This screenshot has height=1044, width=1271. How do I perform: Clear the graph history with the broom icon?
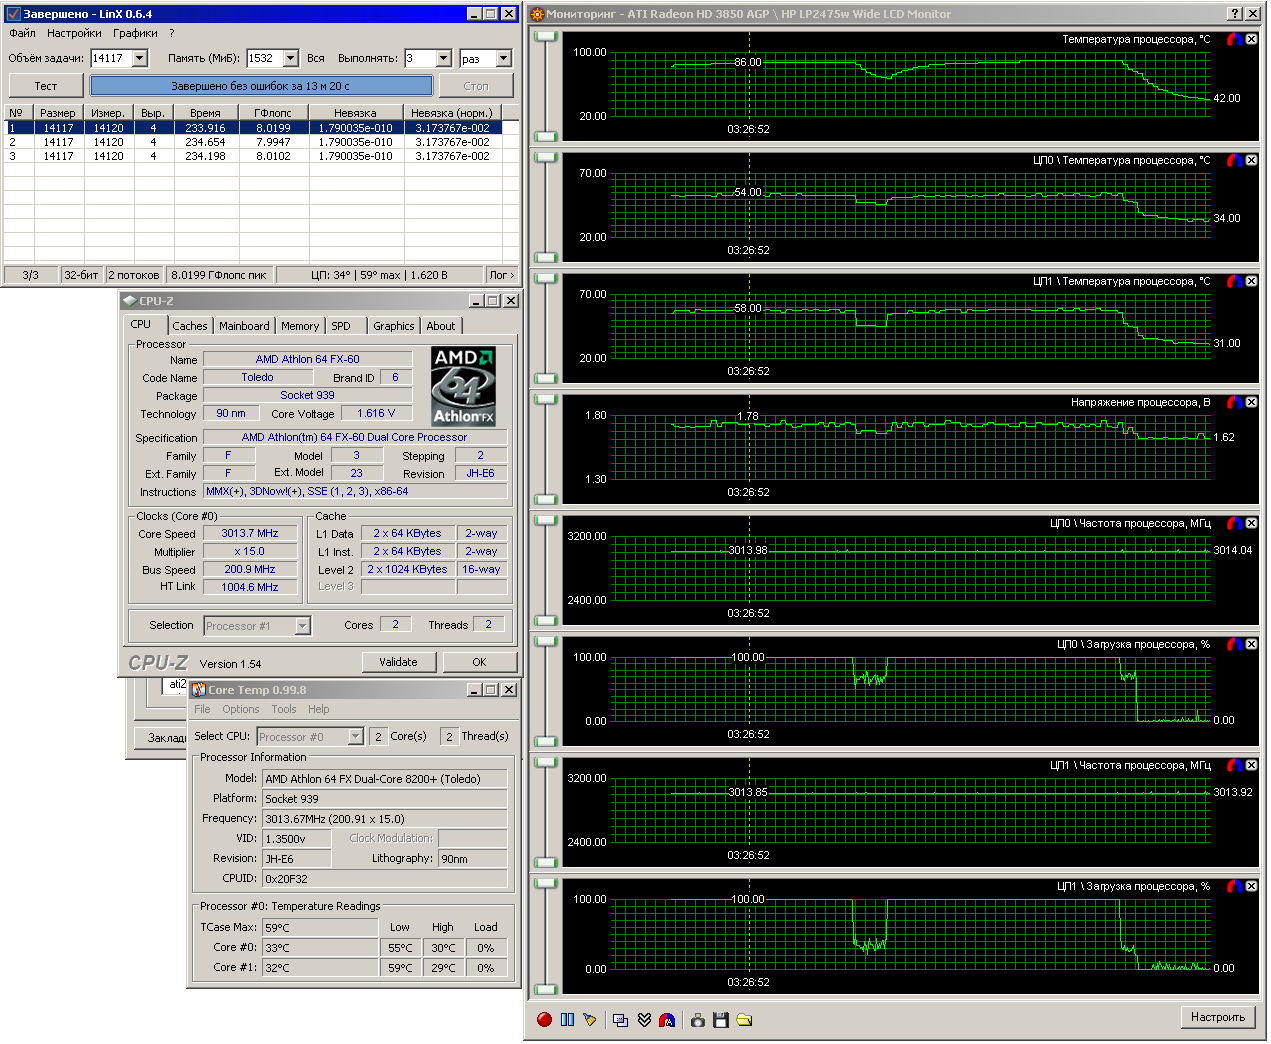click(x=590, y=1020)
